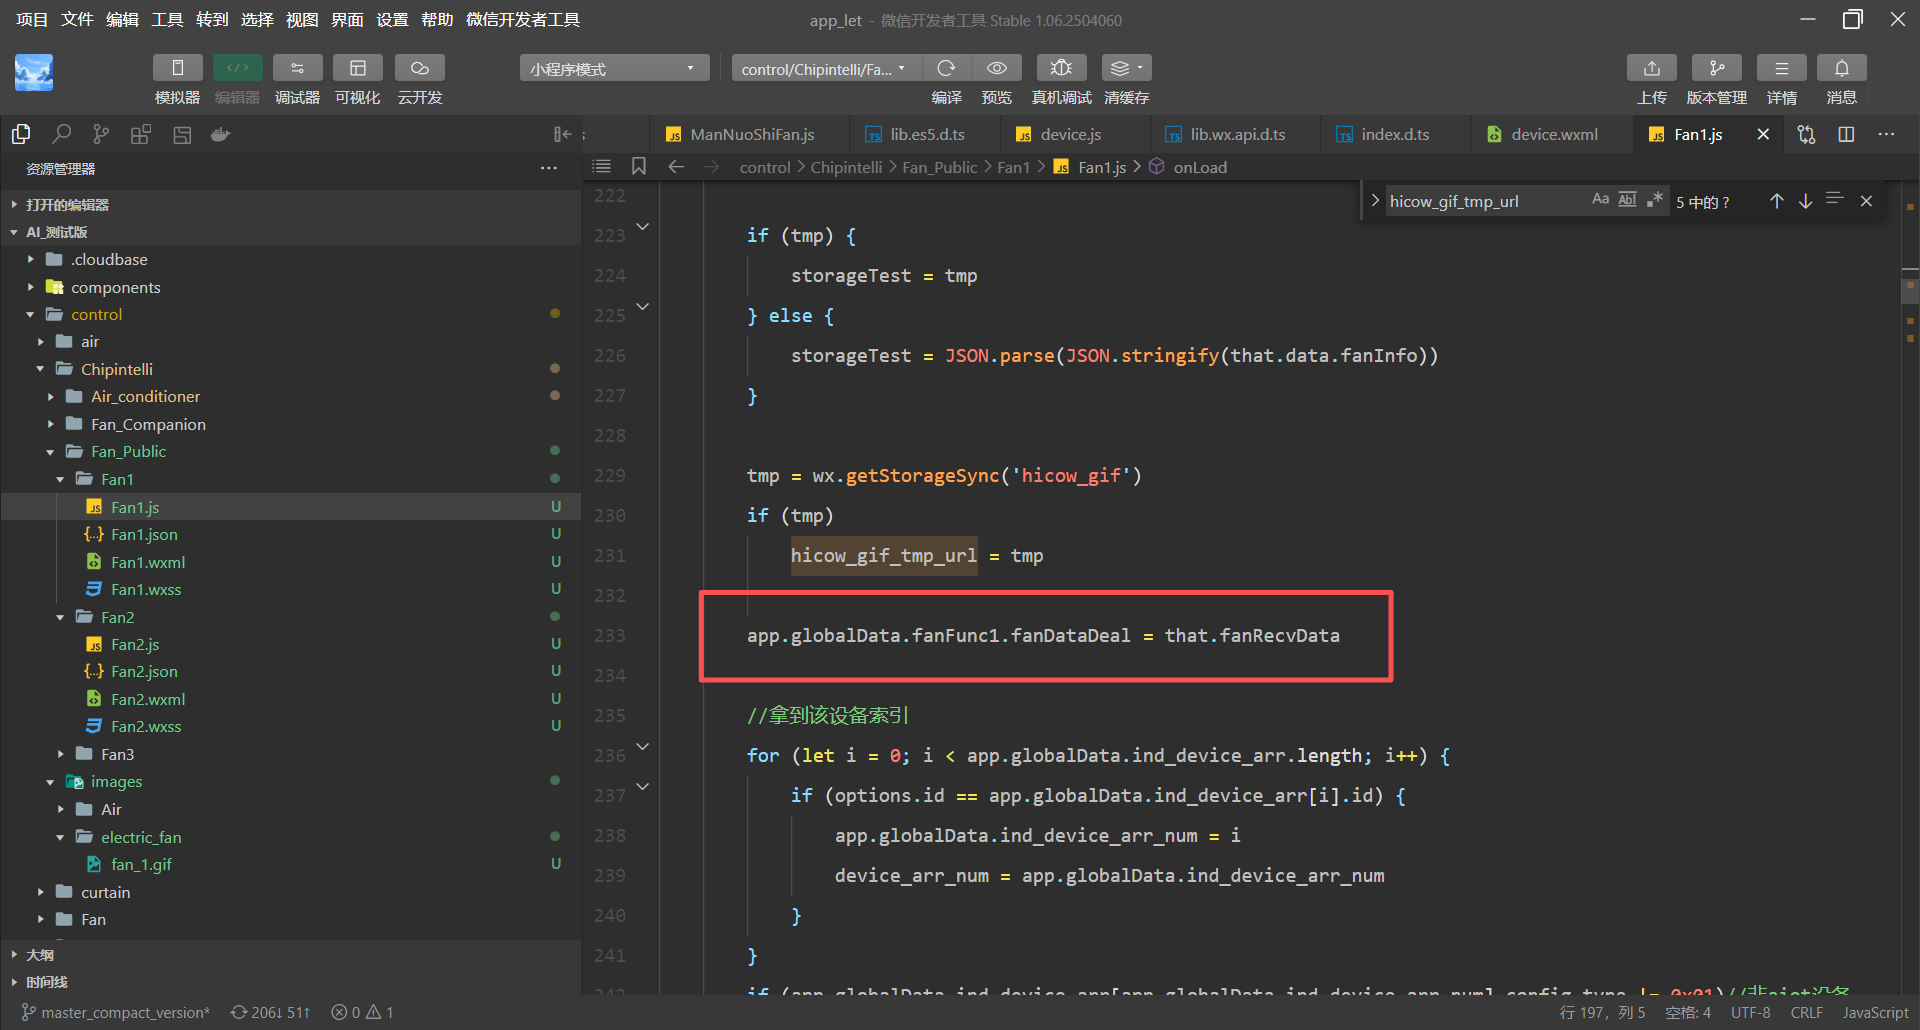Image resolution: width=1920 pixels, height=1030 pixels.
Task: Toggle whole word match option
Action: [1627, 200]
